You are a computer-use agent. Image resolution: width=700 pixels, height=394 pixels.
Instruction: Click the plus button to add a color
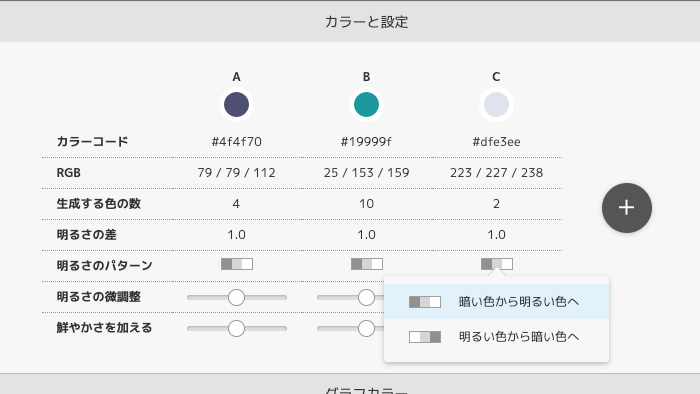pyautogui.click(x=626, y=208)
